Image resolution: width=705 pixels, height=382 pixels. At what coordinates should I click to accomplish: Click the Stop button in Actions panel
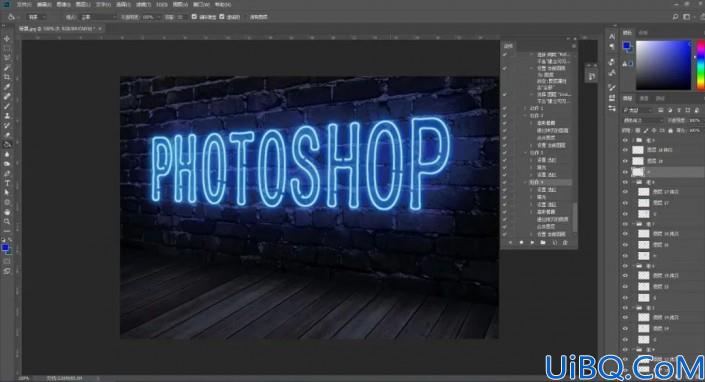coord(510,243)
